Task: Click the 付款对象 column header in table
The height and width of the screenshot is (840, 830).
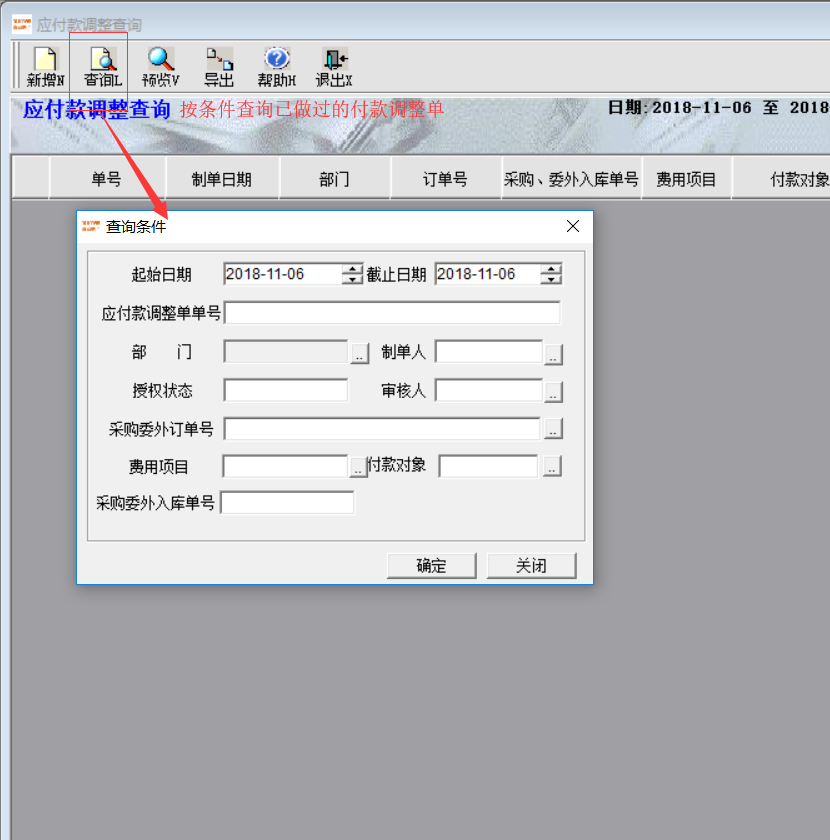Action: (781, 178)
